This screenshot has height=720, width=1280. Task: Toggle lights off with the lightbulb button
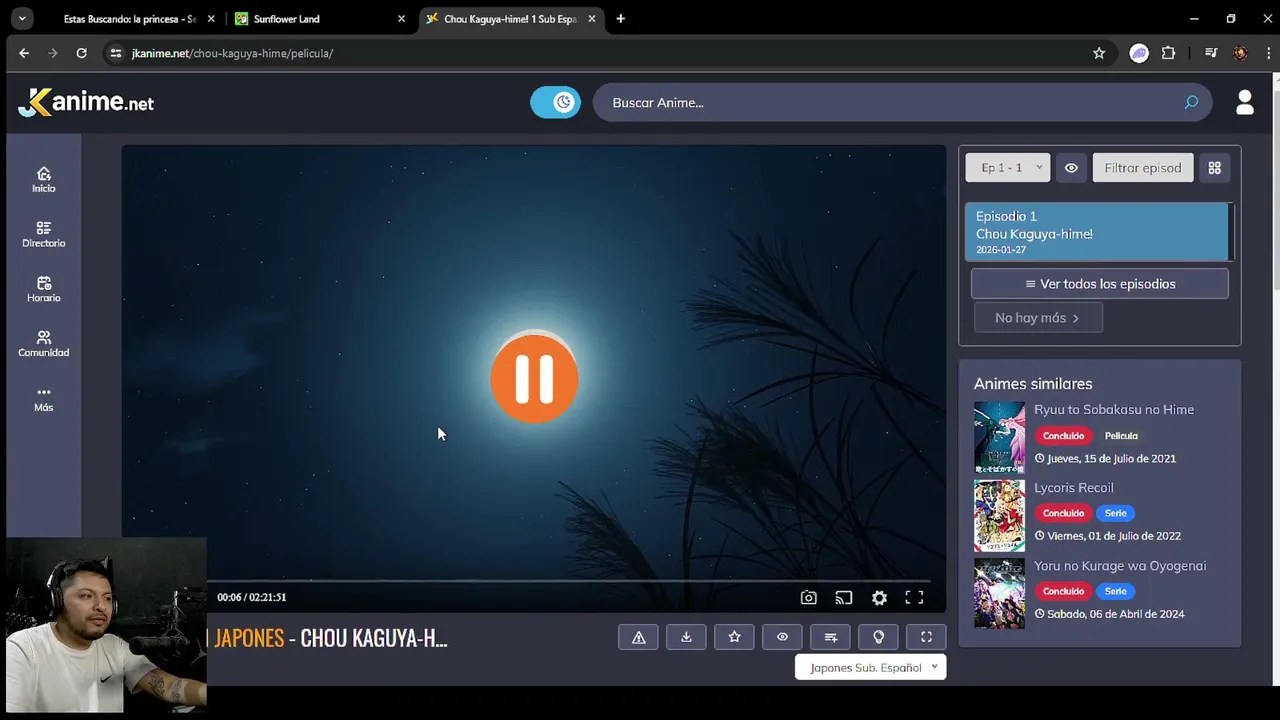tap(878, 637)
